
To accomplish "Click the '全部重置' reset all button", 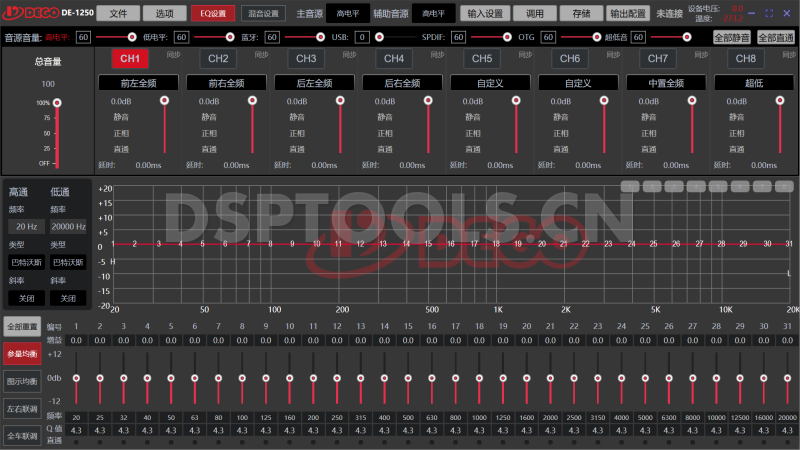I will point(22,326).
